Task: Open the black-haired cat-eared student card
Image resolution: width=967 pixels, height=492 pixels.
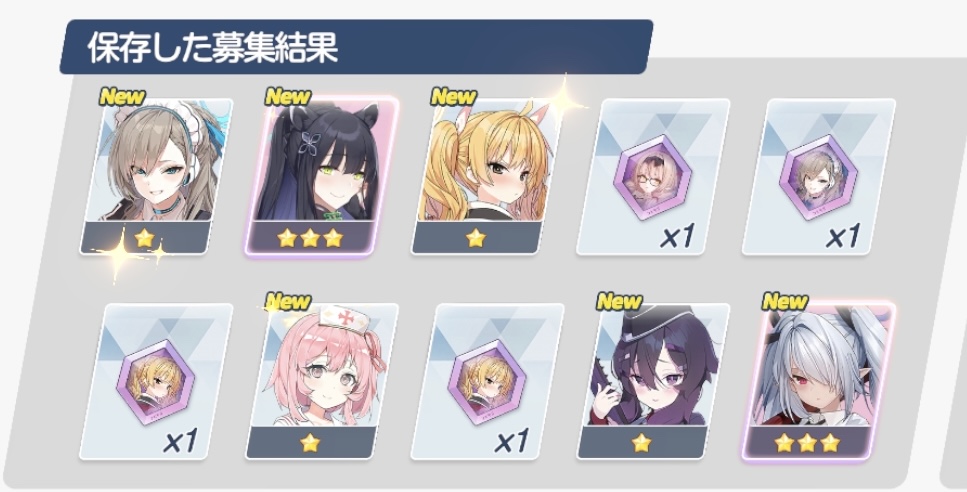Action: (x=321, y=176)
